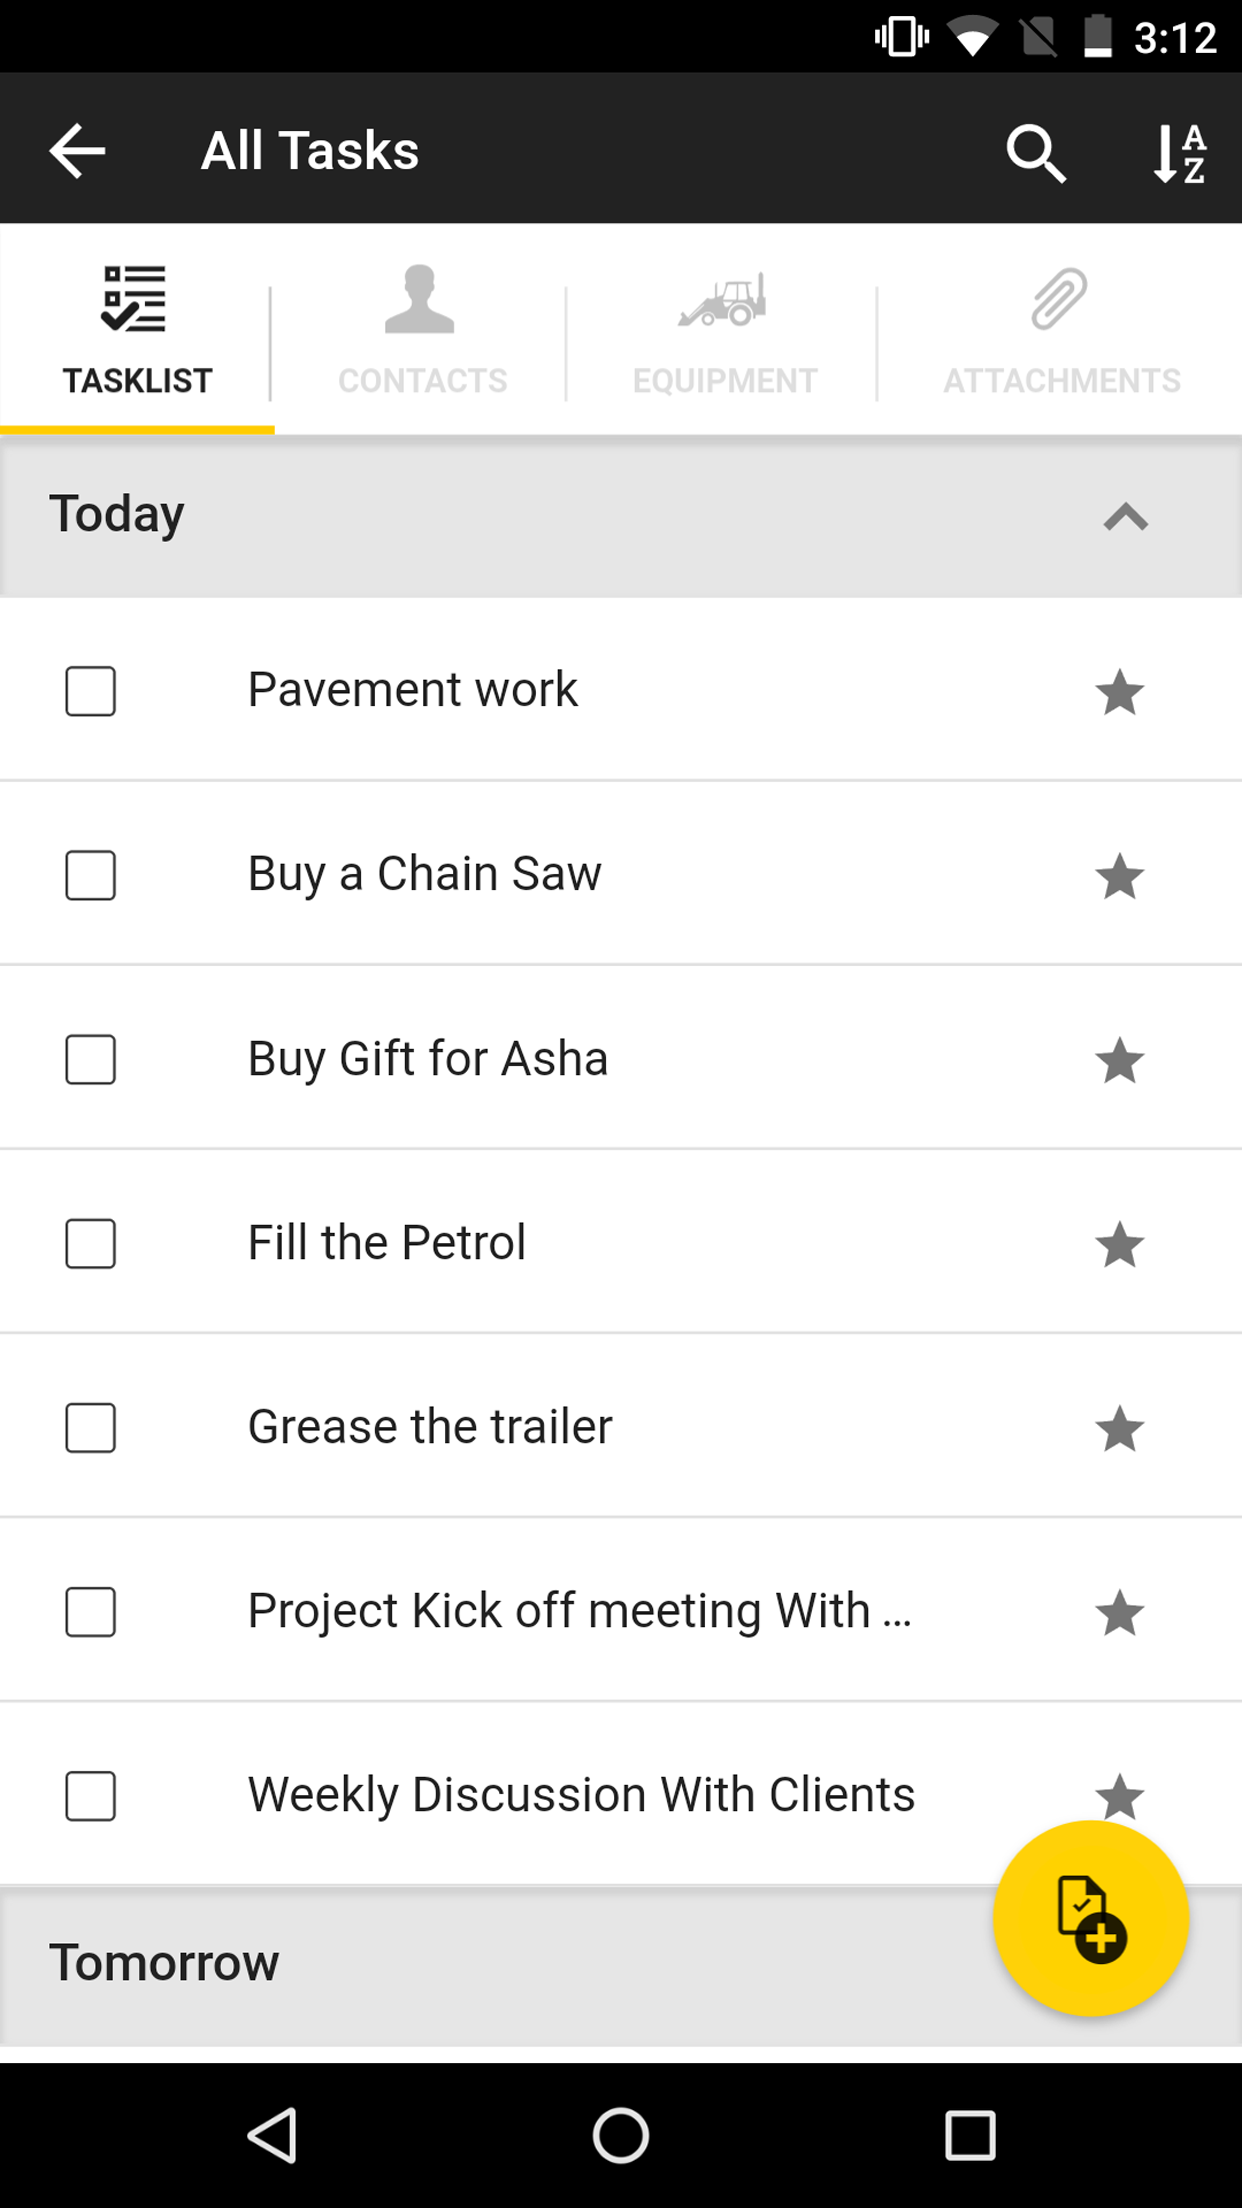This screenshot has height=2208, width=1242.
Task: Tap the Android home button
Action: pos(620,2135)
